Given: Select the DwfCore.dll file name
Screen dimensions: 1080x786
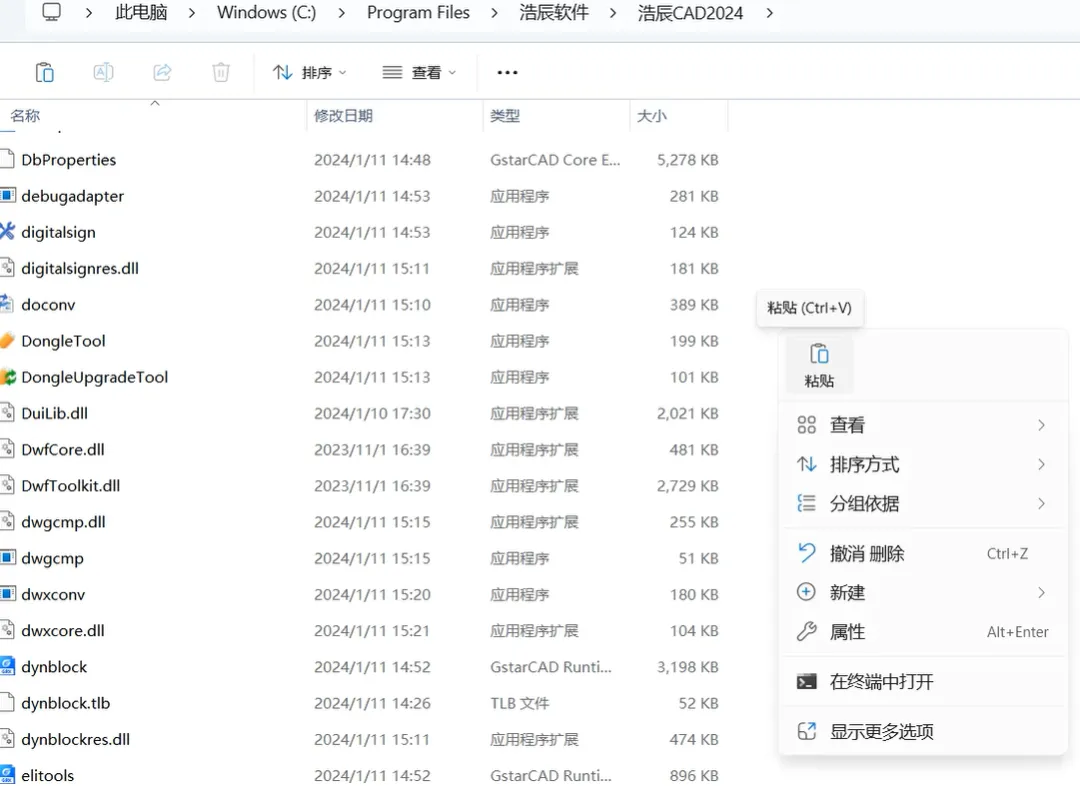Looking at the screenshot, I should point(63,449).
